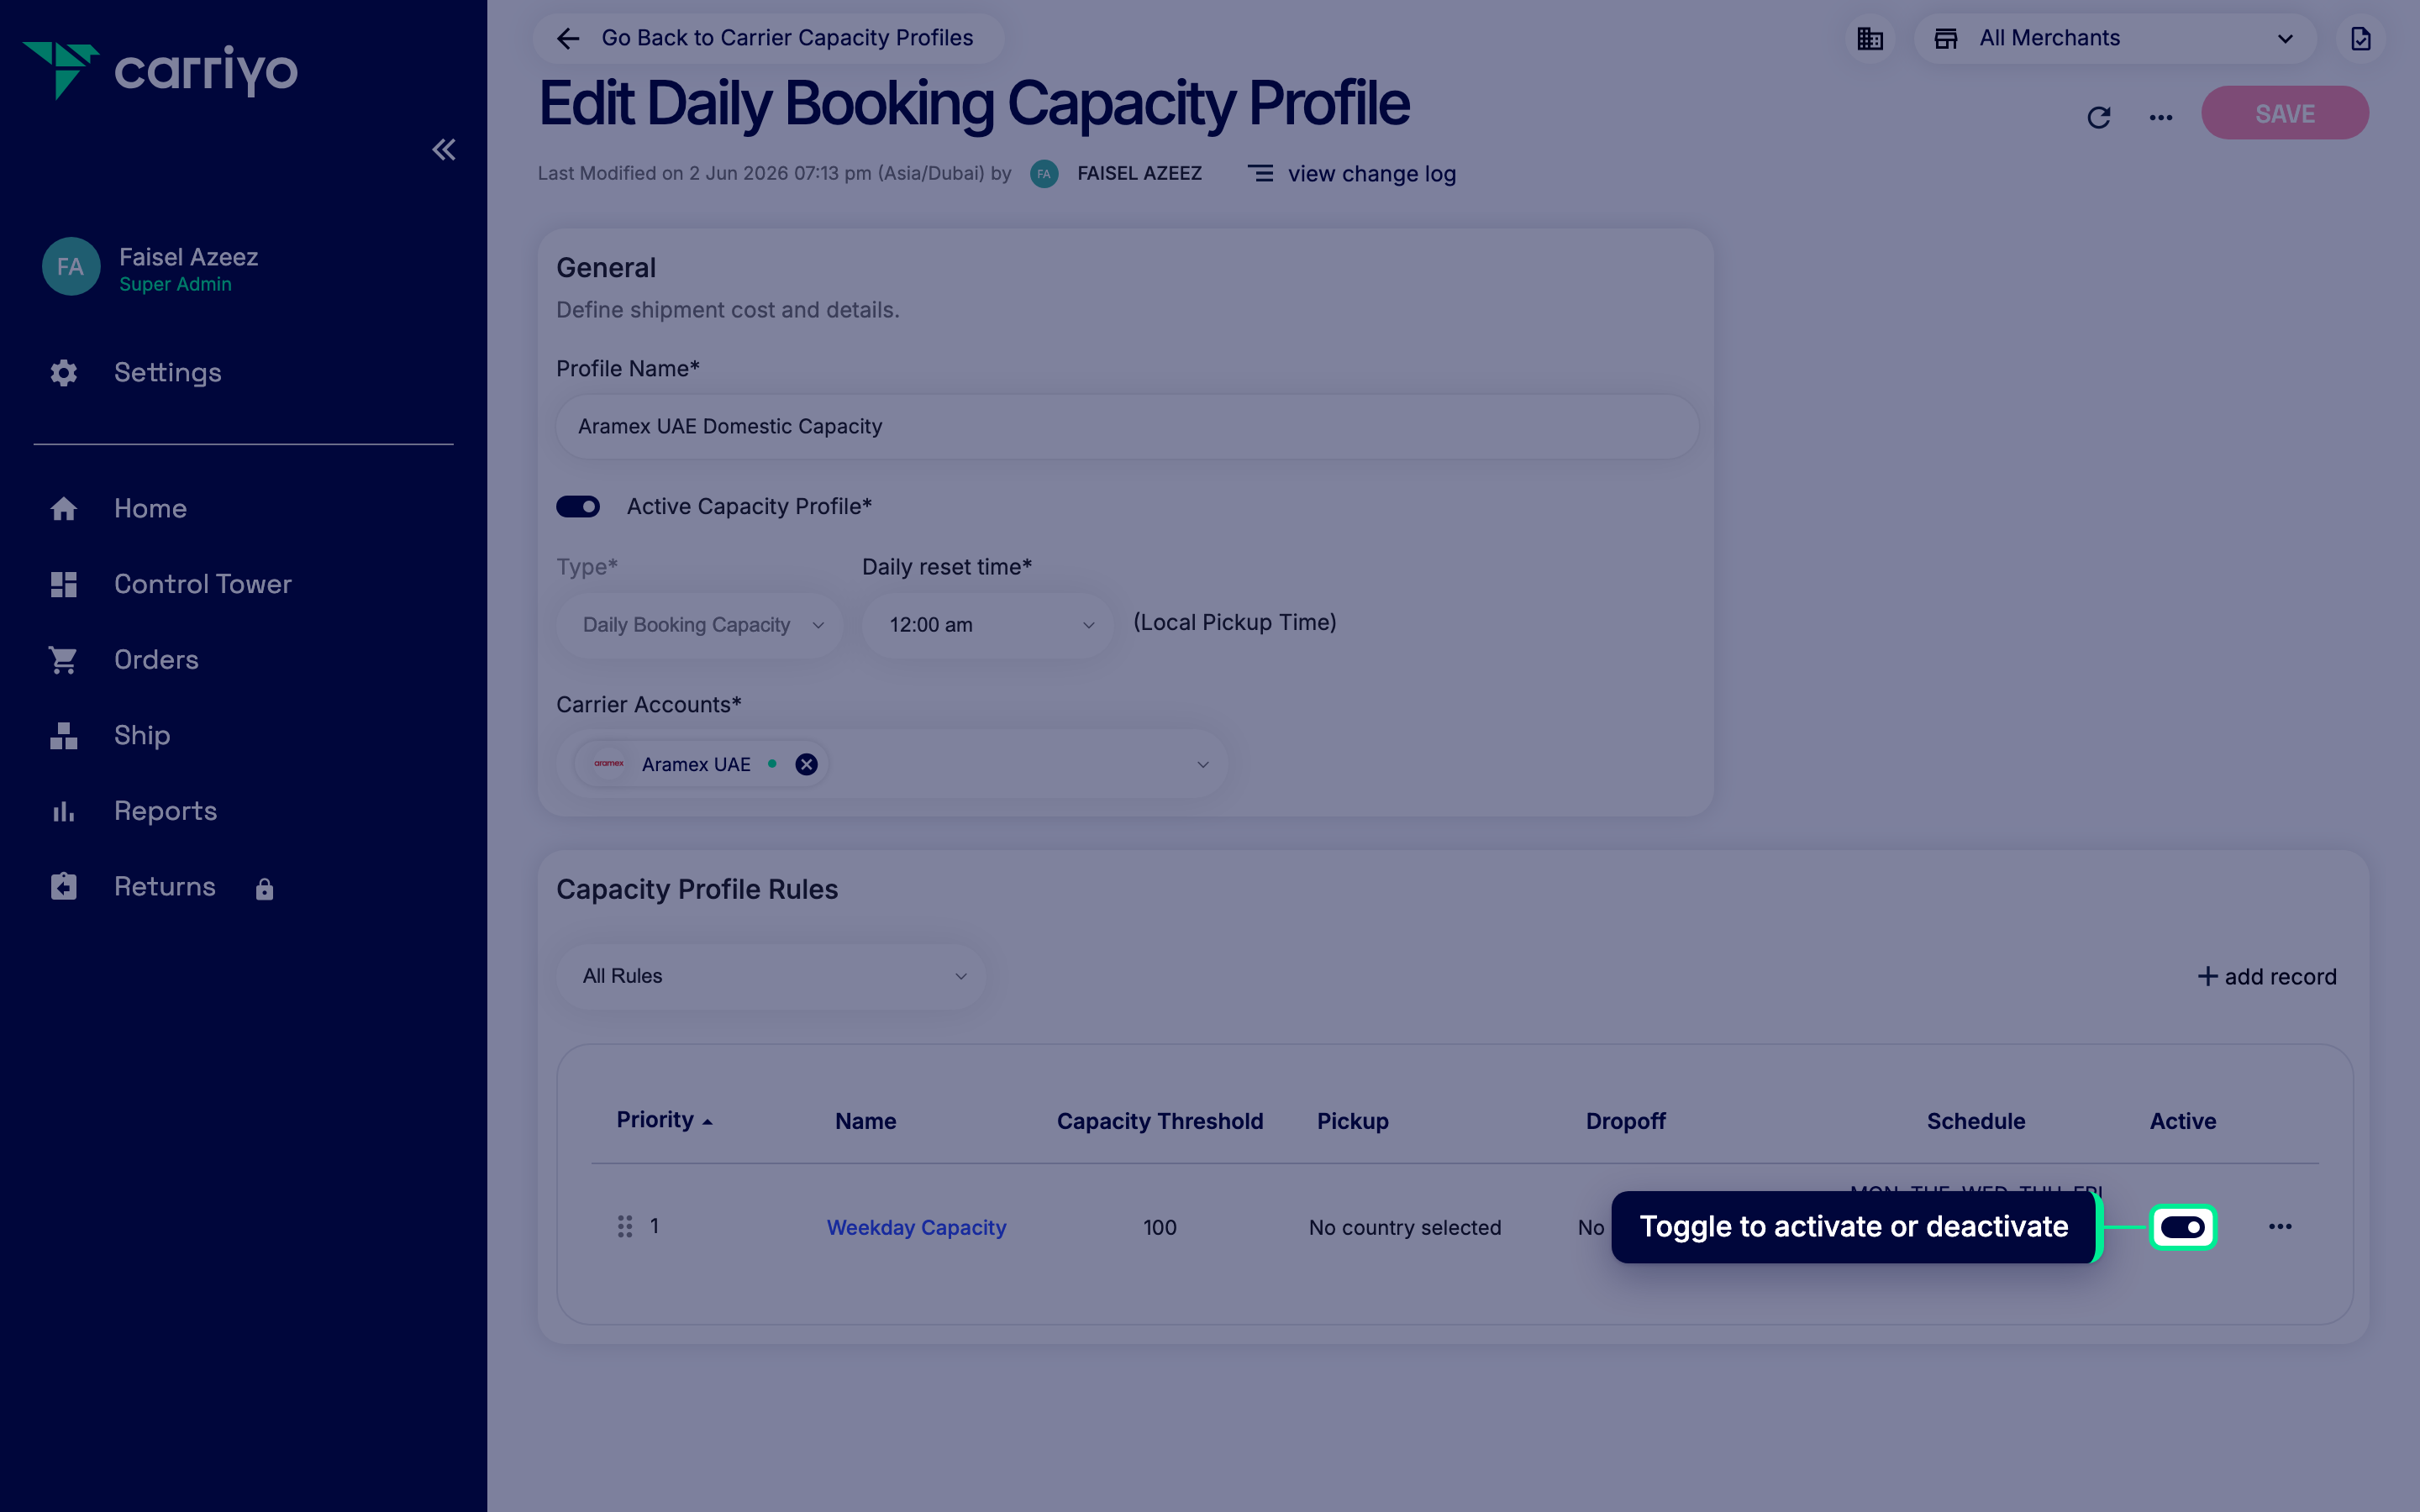Open Weekday Capacity row more options
This screenshot has width=2420, height=1512.
click(x=2280, y=1227)
